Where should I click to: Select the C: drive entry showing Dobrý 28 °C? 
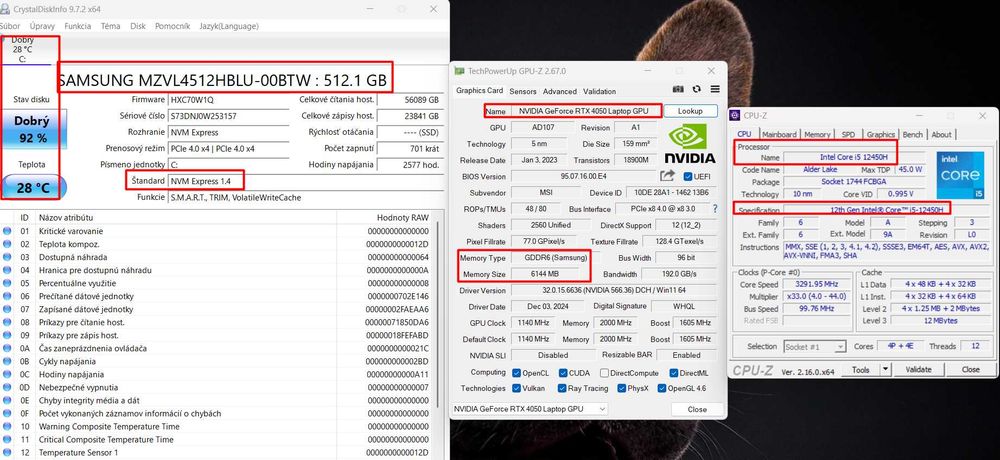[x=22, y=50]
